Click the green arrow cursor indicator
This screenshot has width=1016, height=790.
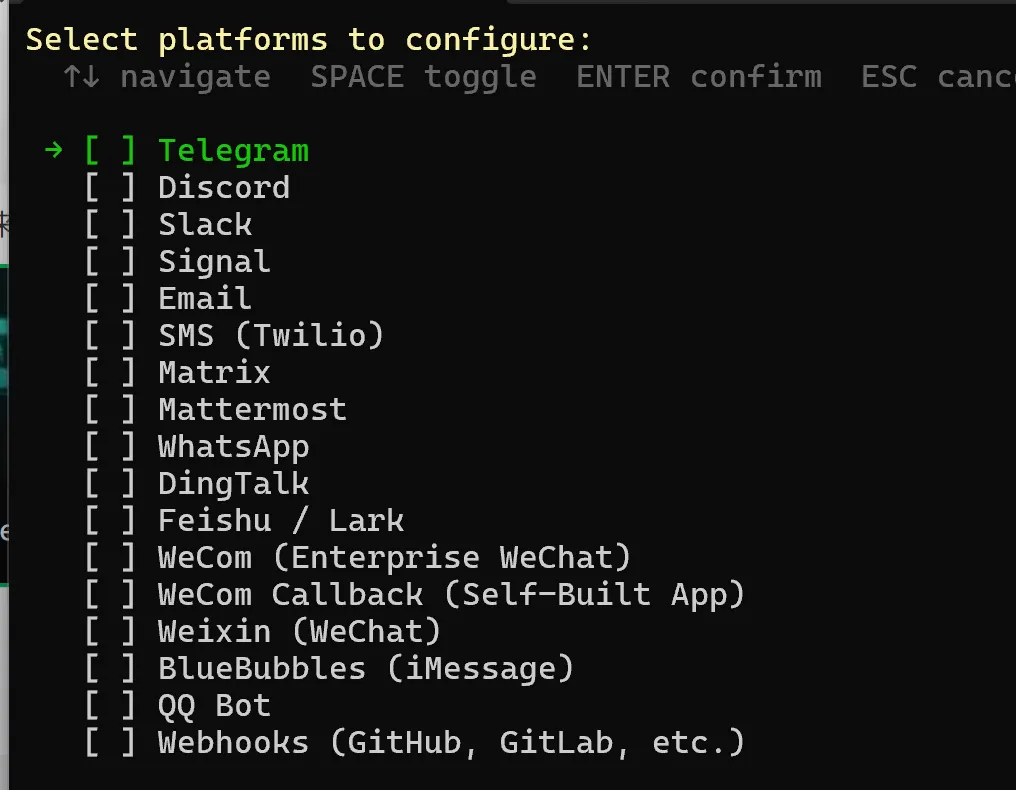(54, 151)
